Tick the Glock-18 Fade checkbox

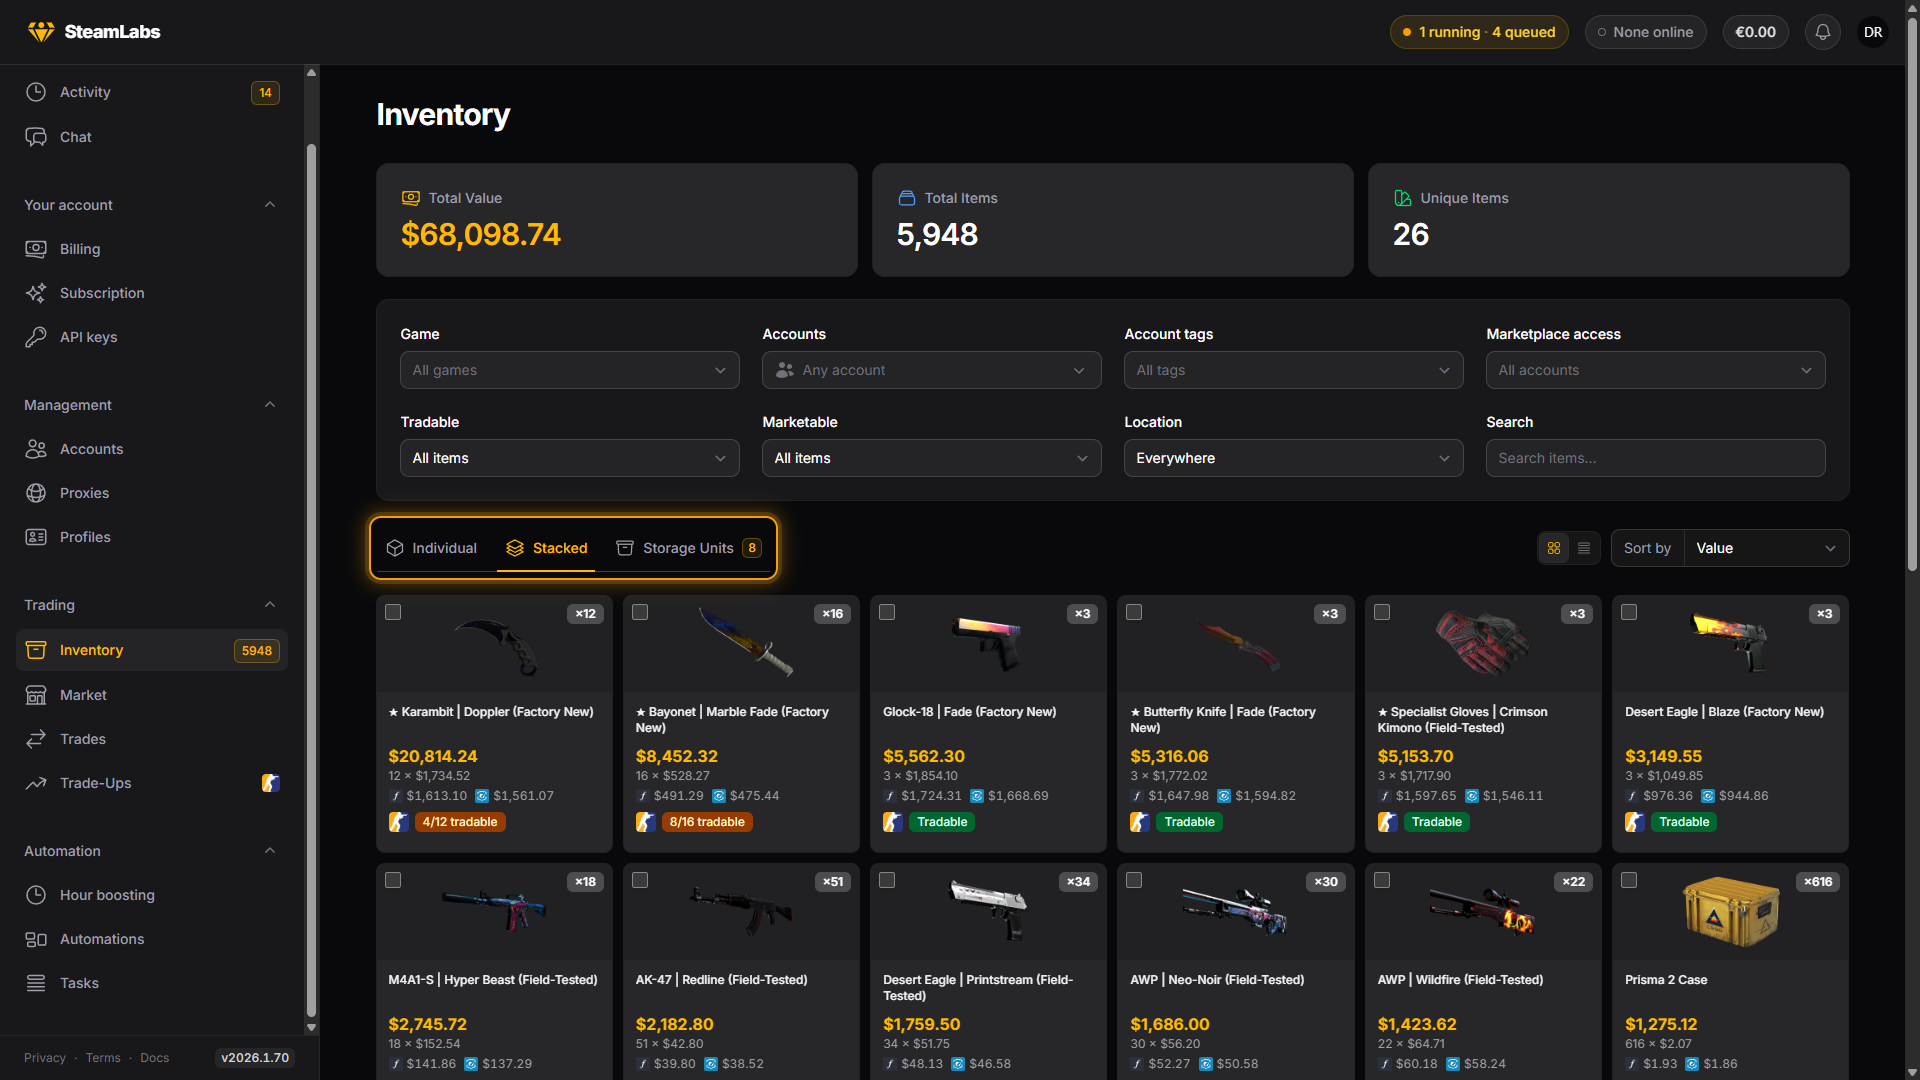[887, 612]
